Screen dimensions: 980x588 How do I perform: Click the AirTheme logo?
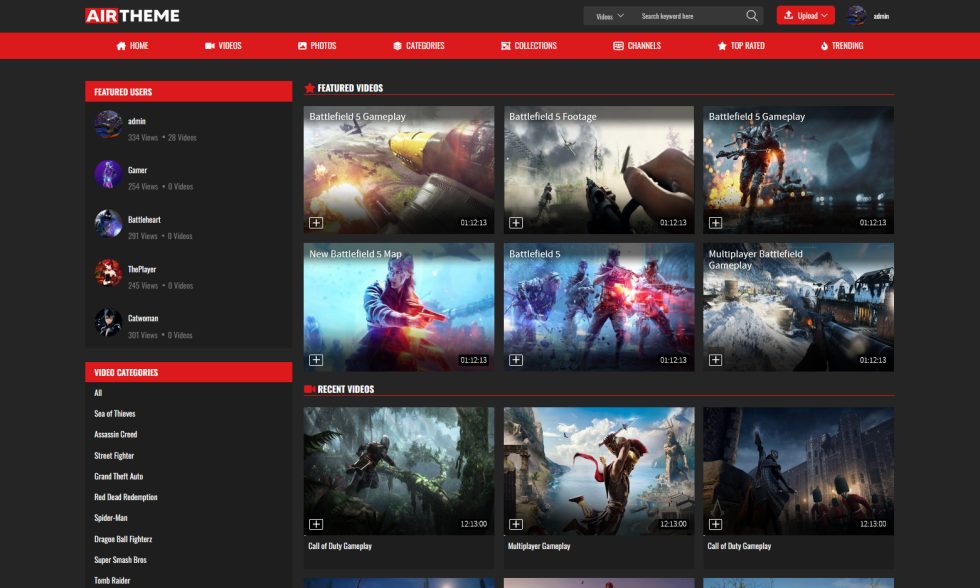[132, 16]
